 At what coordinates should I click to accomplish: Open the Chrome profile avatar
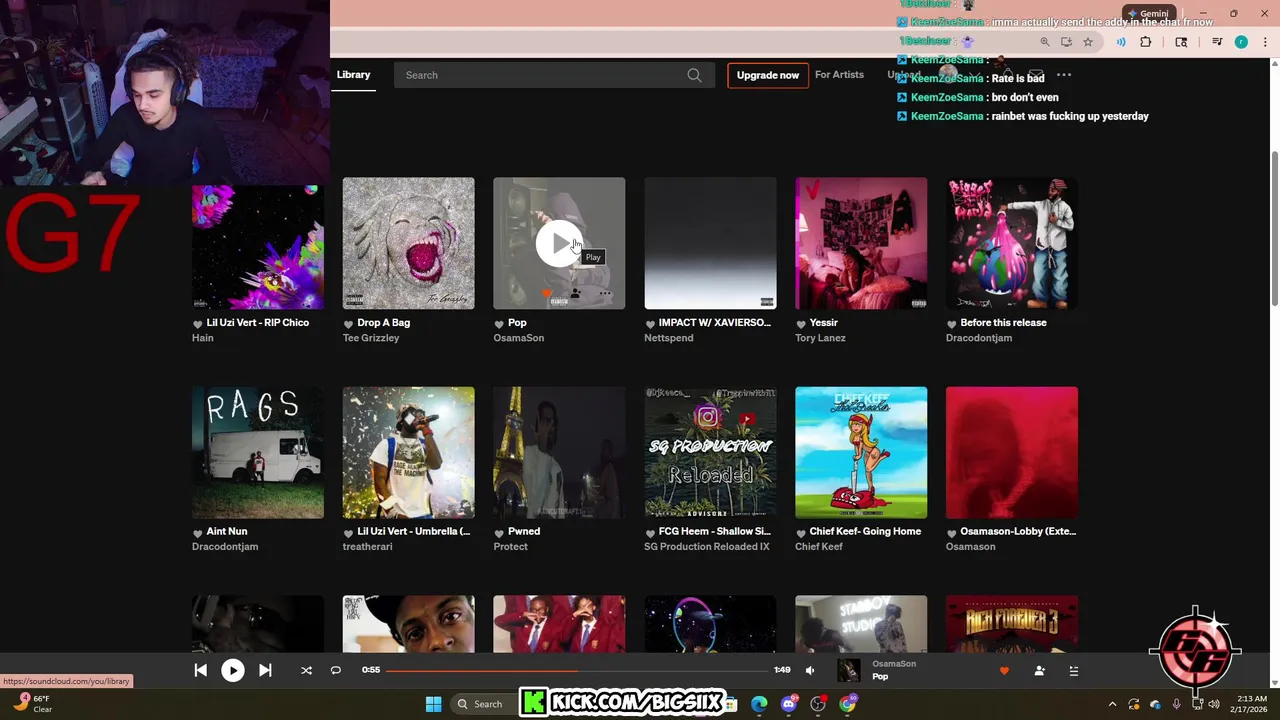(1241, 42)
